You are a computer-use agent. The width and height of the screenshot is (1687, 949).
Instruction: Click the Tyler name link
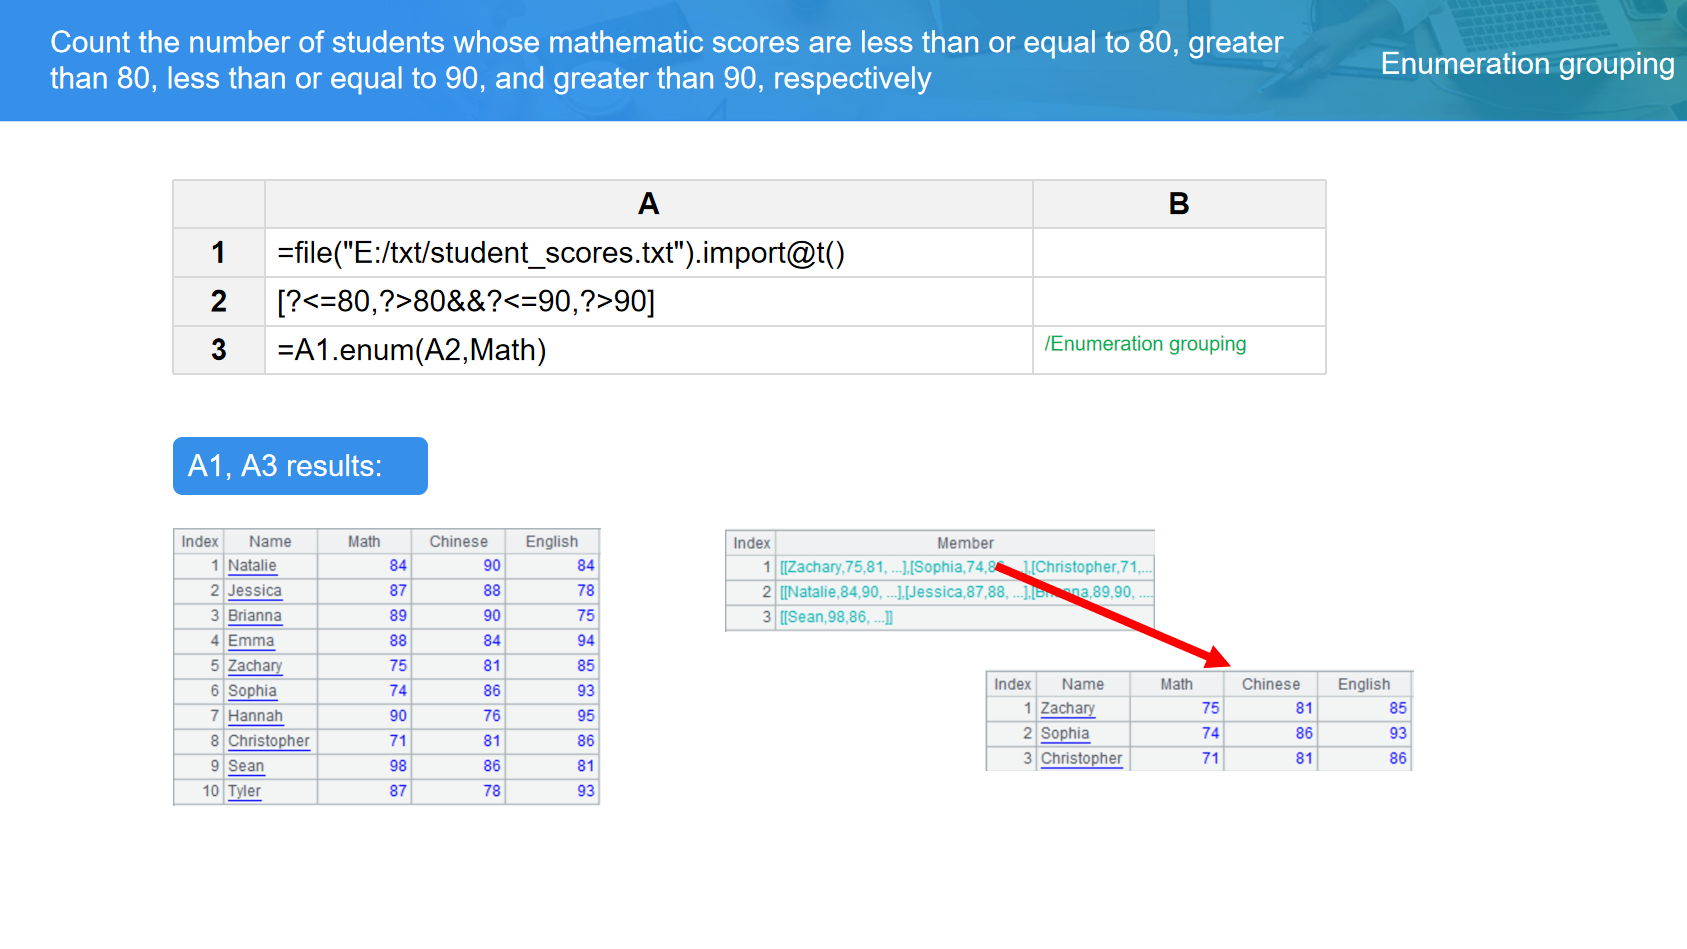coord(244,791)
